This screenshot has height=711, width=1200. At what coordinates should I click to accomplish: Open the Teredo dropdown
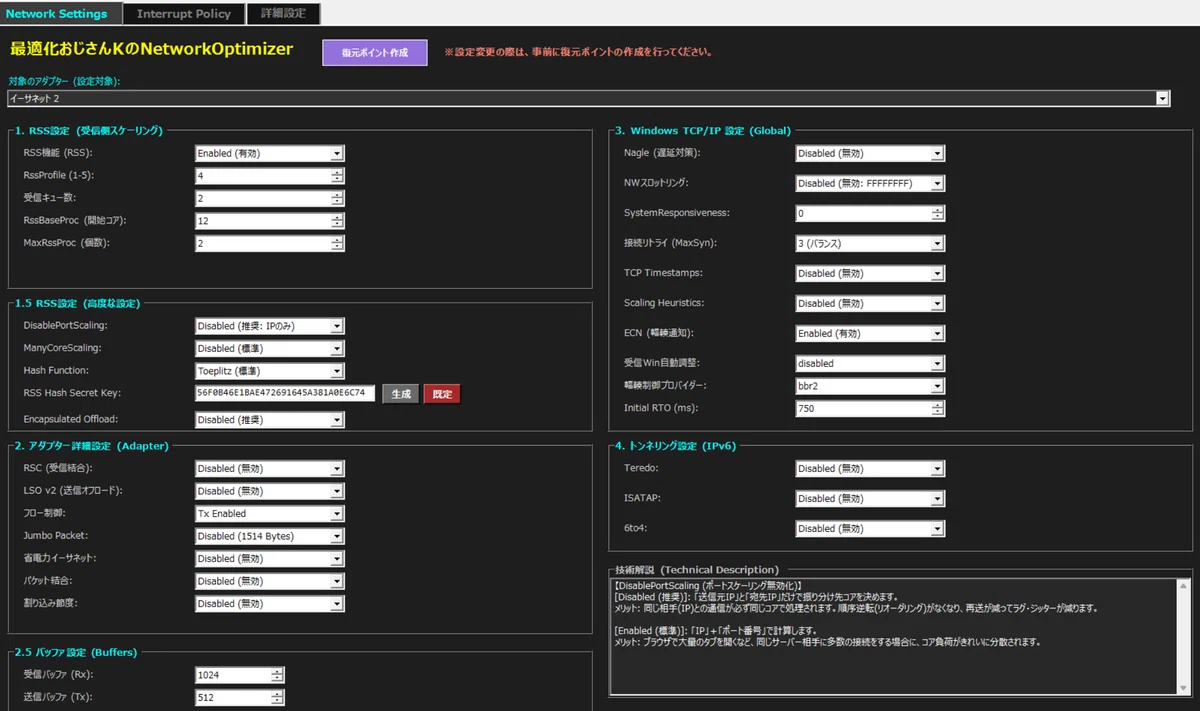tap(870, 468)
